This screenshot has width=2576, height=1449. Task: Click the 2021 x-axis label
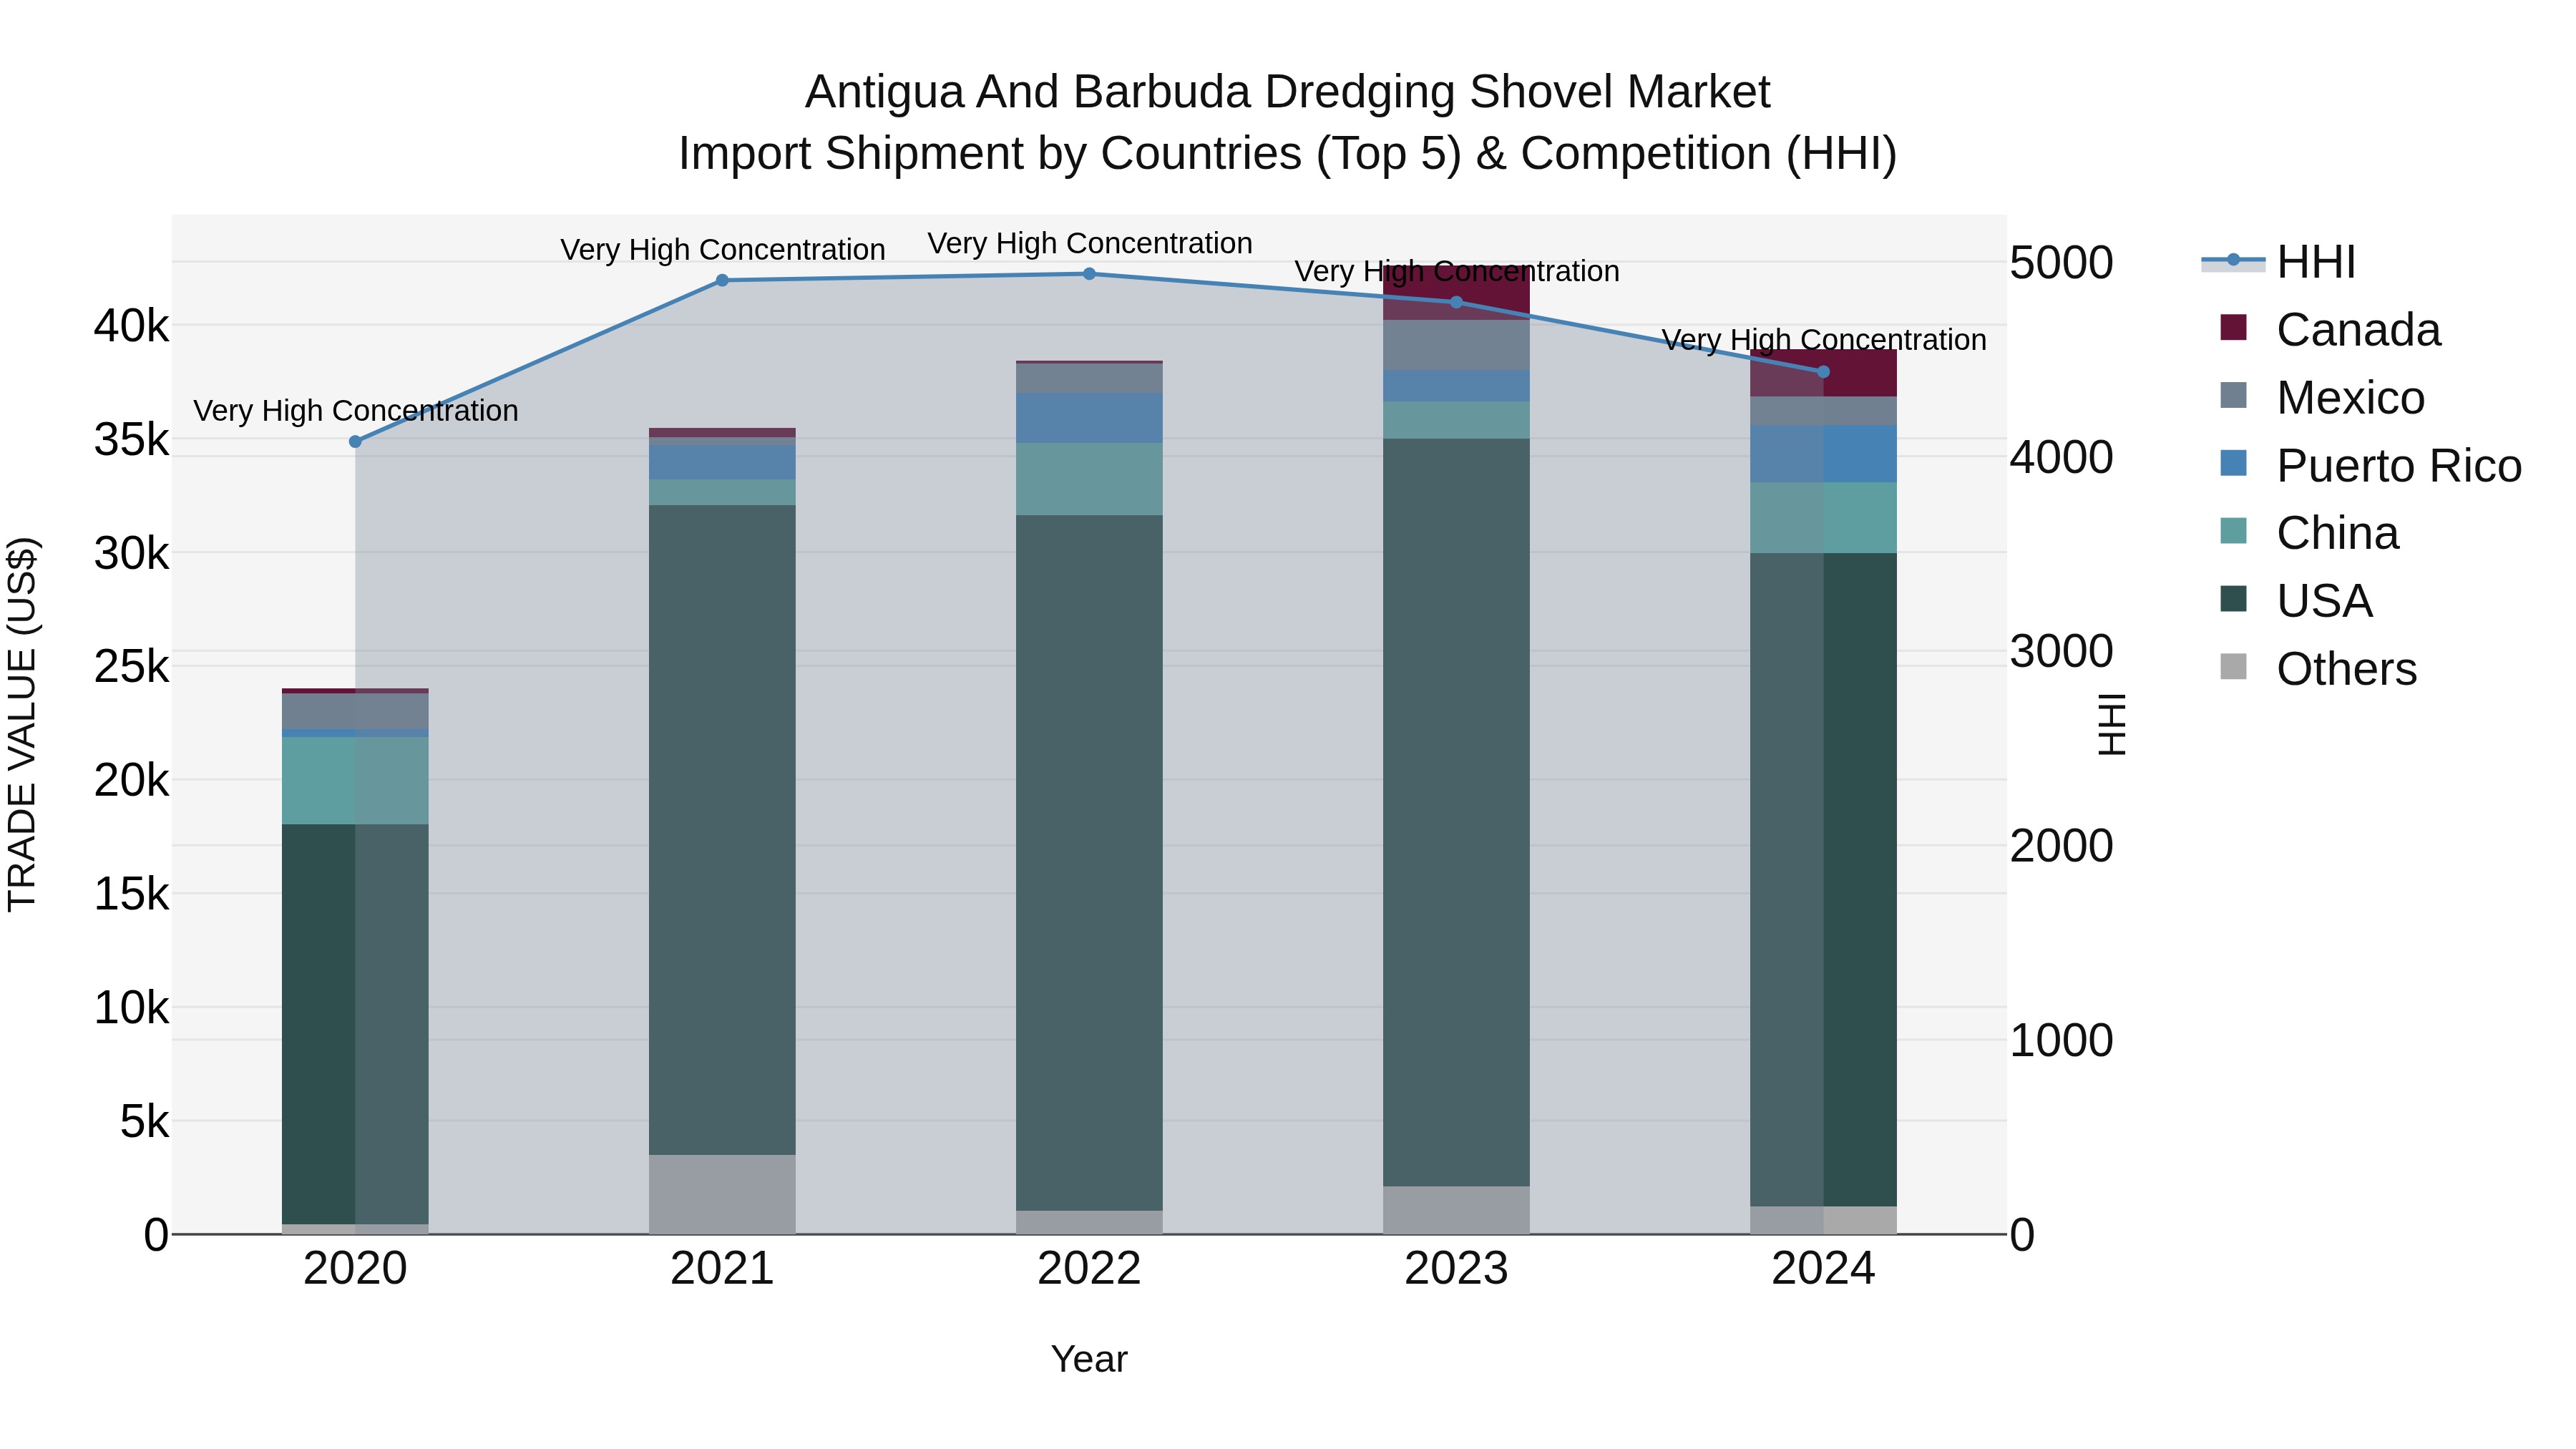click(722, 1269)
